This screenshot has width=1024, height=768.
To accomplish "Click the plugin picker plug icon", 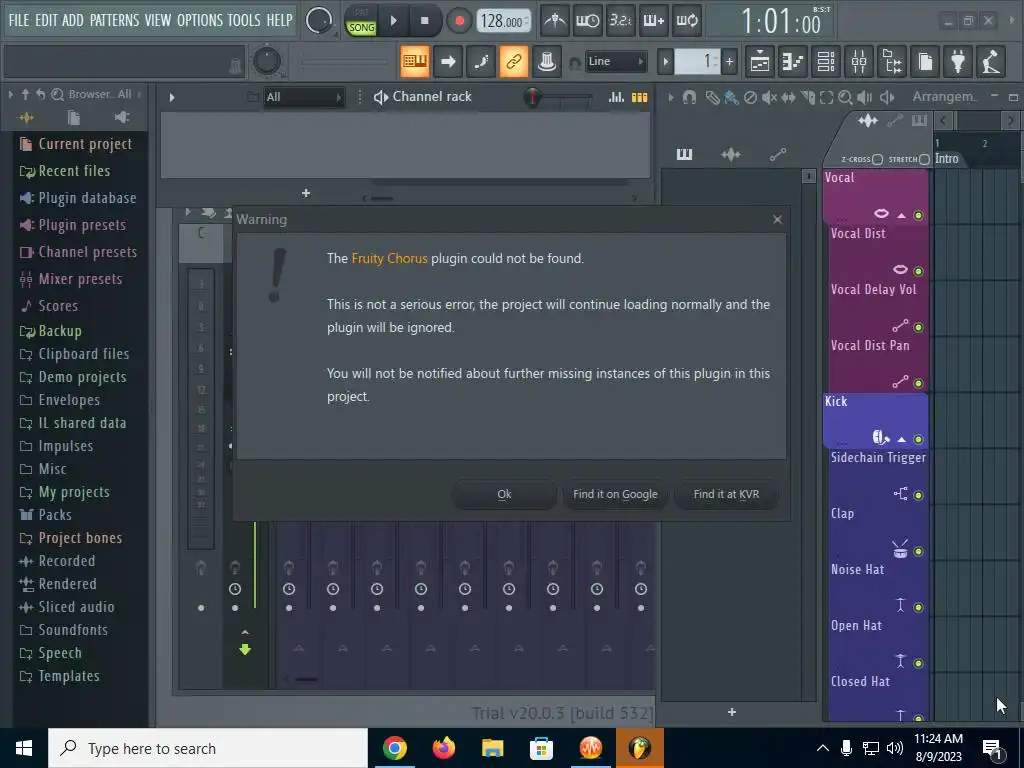I will pyautogui.click(x=958, y=61).
